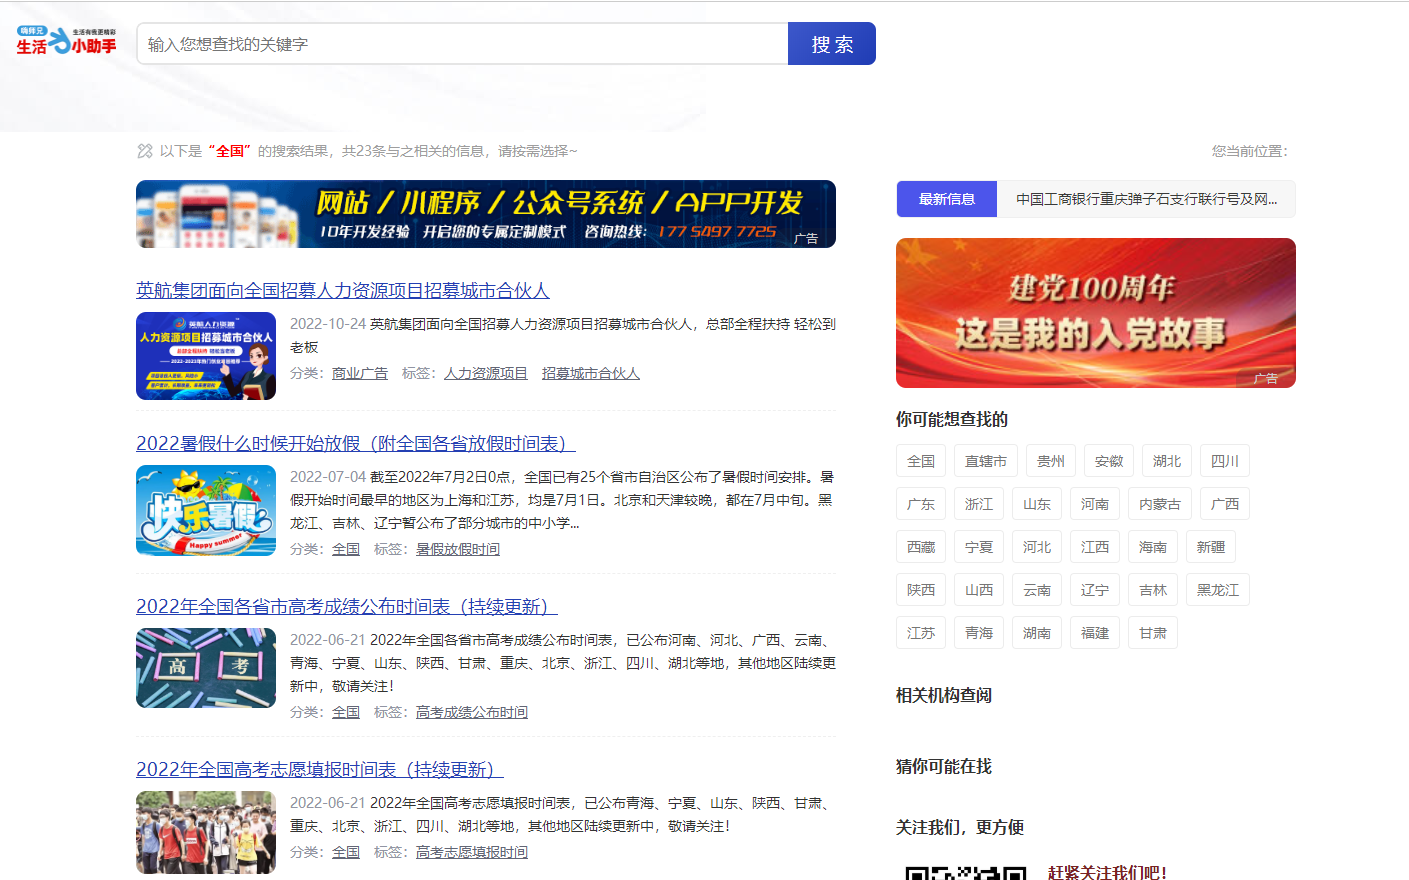The width and height of the screenshot is (1409, 880).
Task: Click the 暑假放假时间 tag
Action: (x=457, y=549)
